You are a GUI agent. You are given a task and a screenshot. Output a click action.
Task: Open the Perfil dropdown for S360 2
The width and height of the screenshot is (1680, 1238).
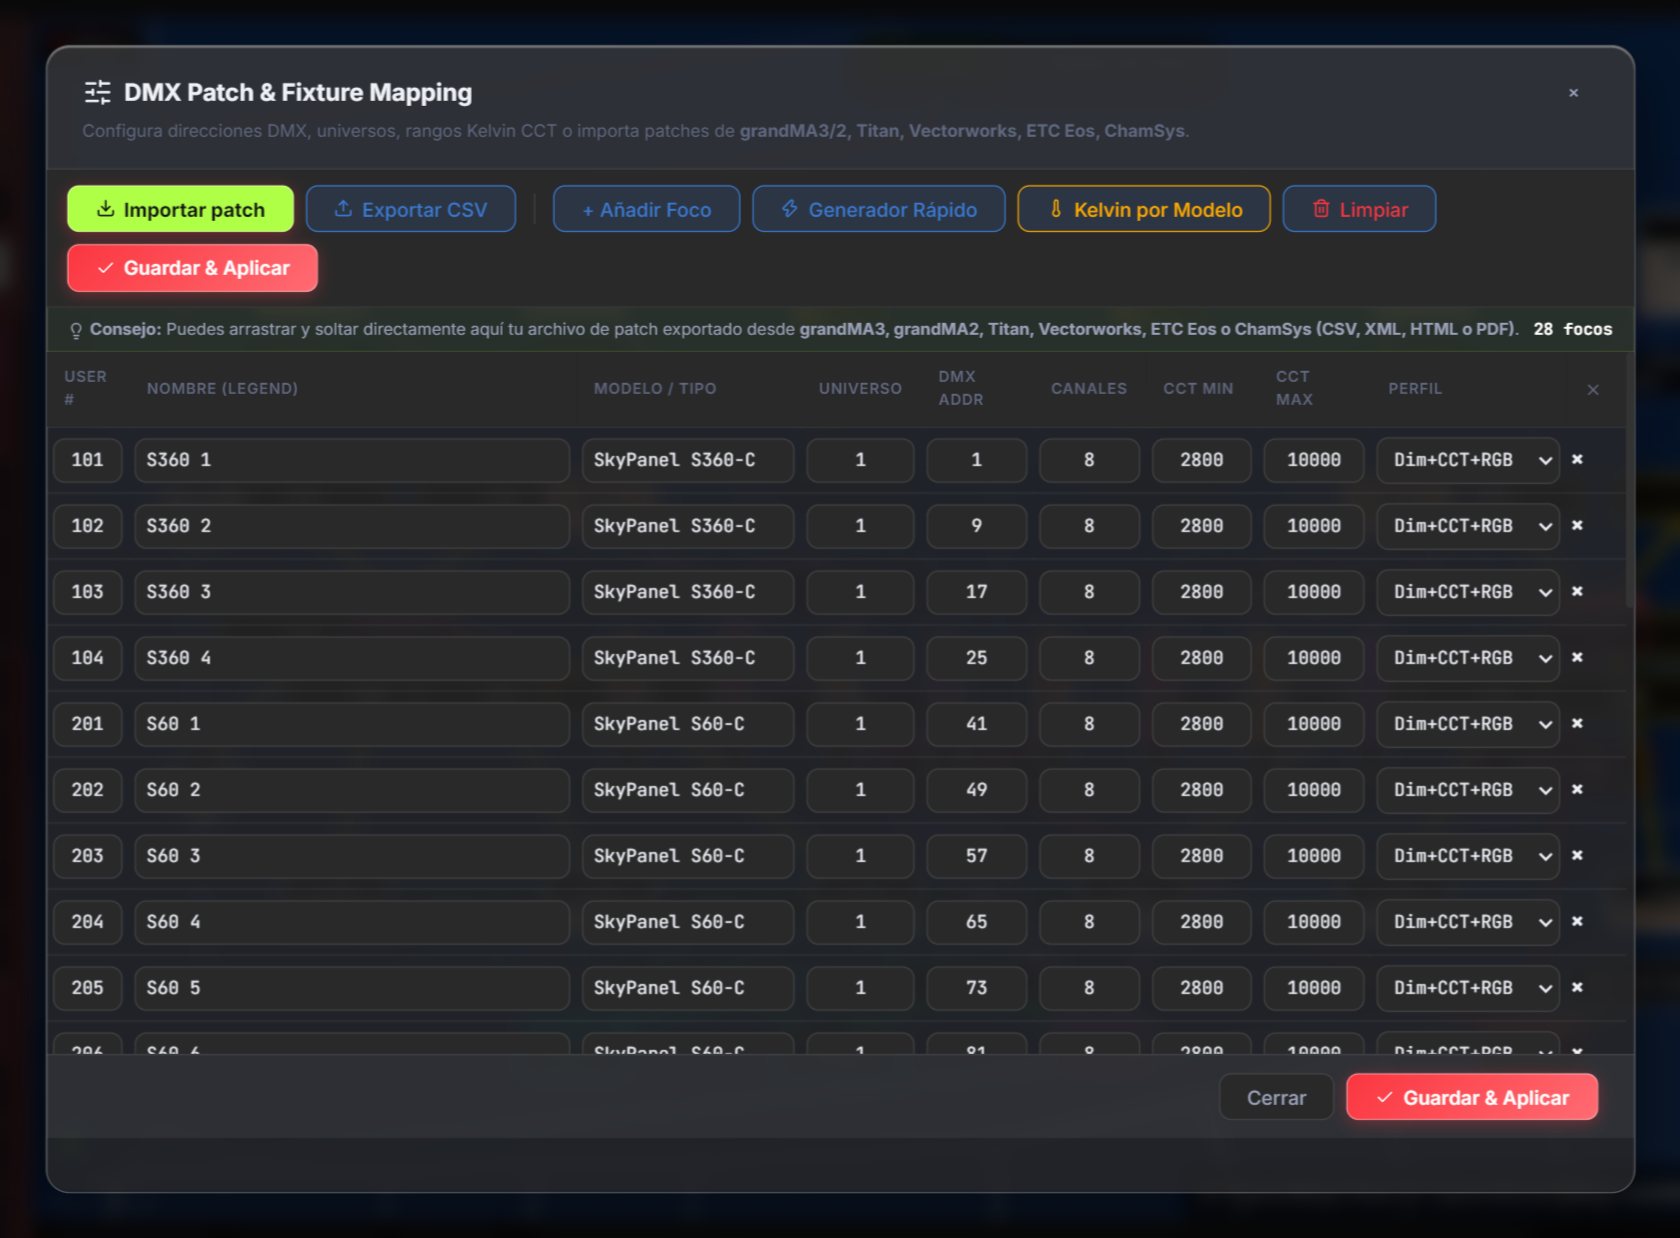click(x=1468, y=526)
